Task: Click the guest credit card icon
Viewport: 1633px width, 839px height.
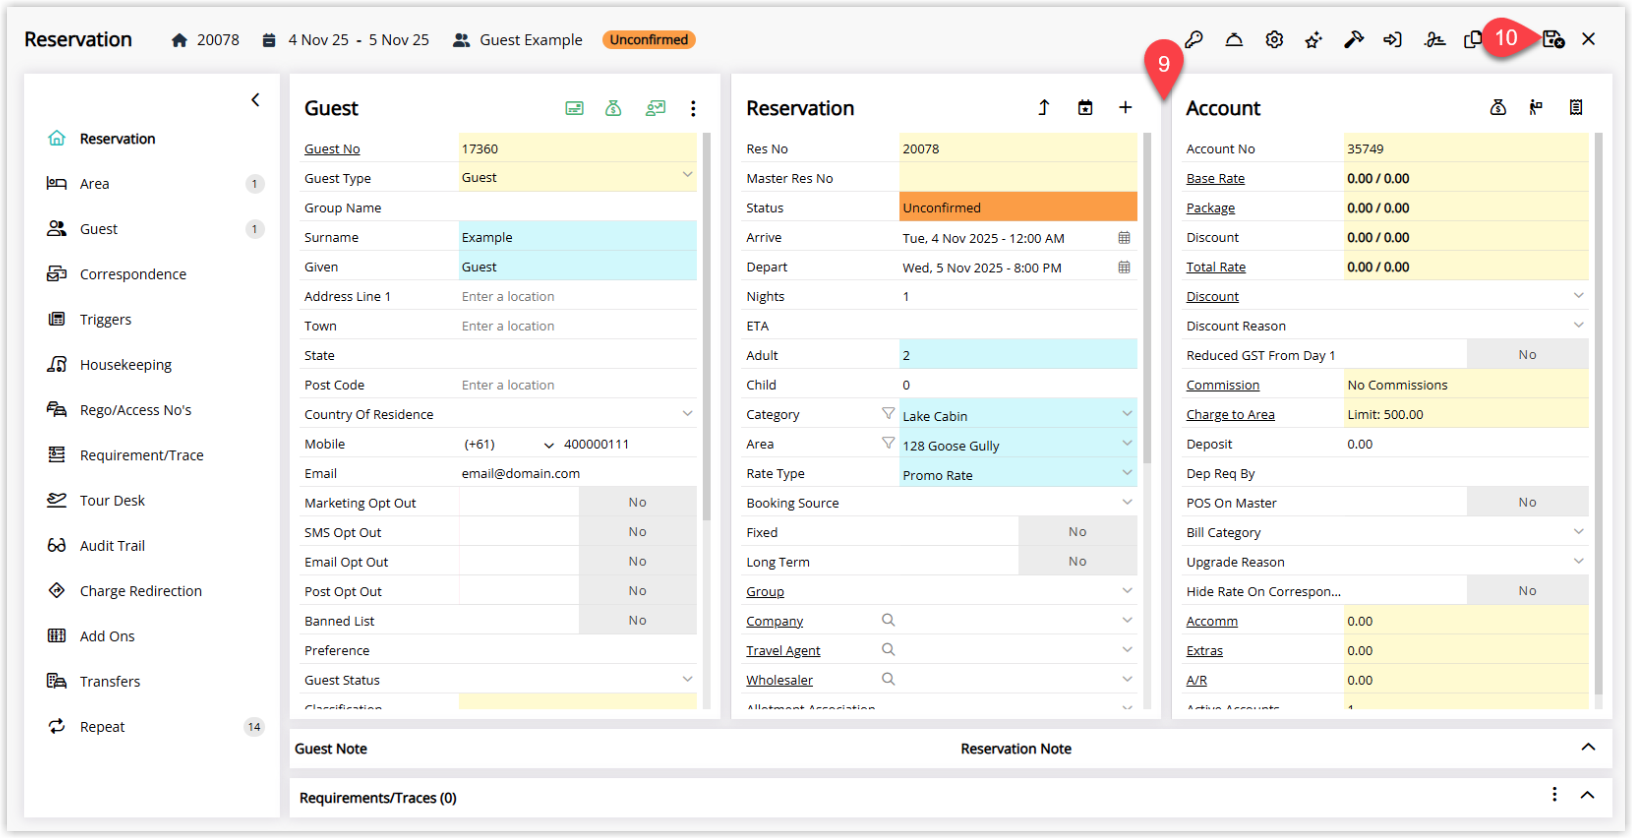Action: click(574, 108)
